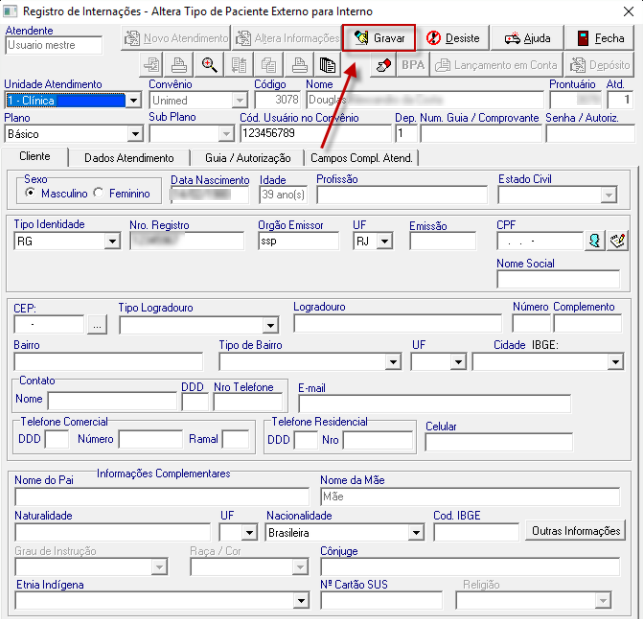This screenshot has height=619, width=643.
Task: Click the CEP input field
Action: click(x=49, y=325)
